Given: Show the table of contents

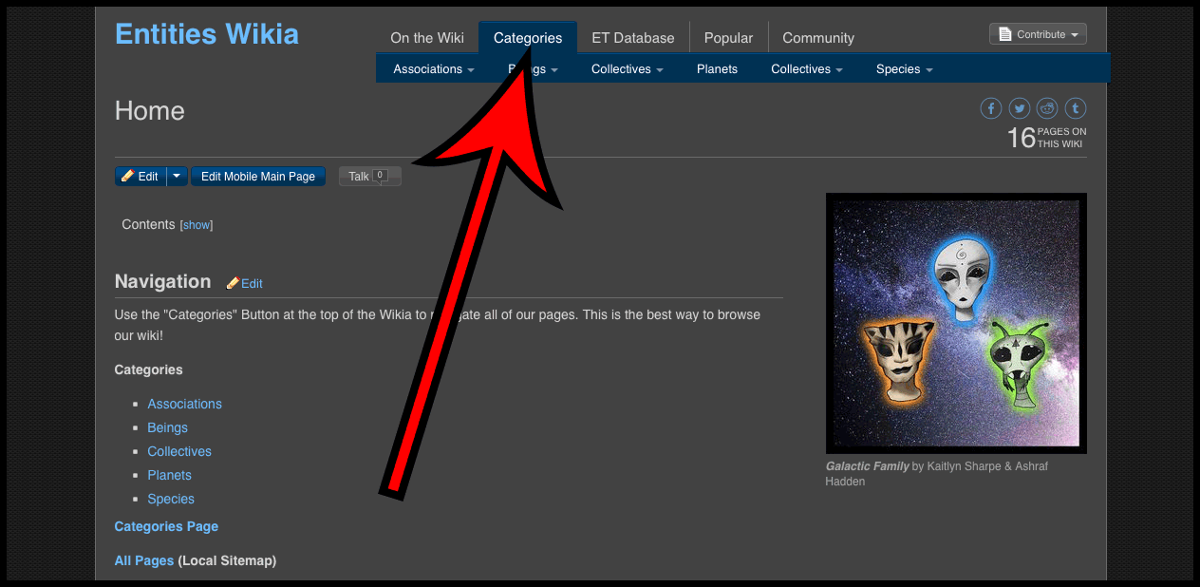Looking at the screenshot, I should [x=196, y=224].
